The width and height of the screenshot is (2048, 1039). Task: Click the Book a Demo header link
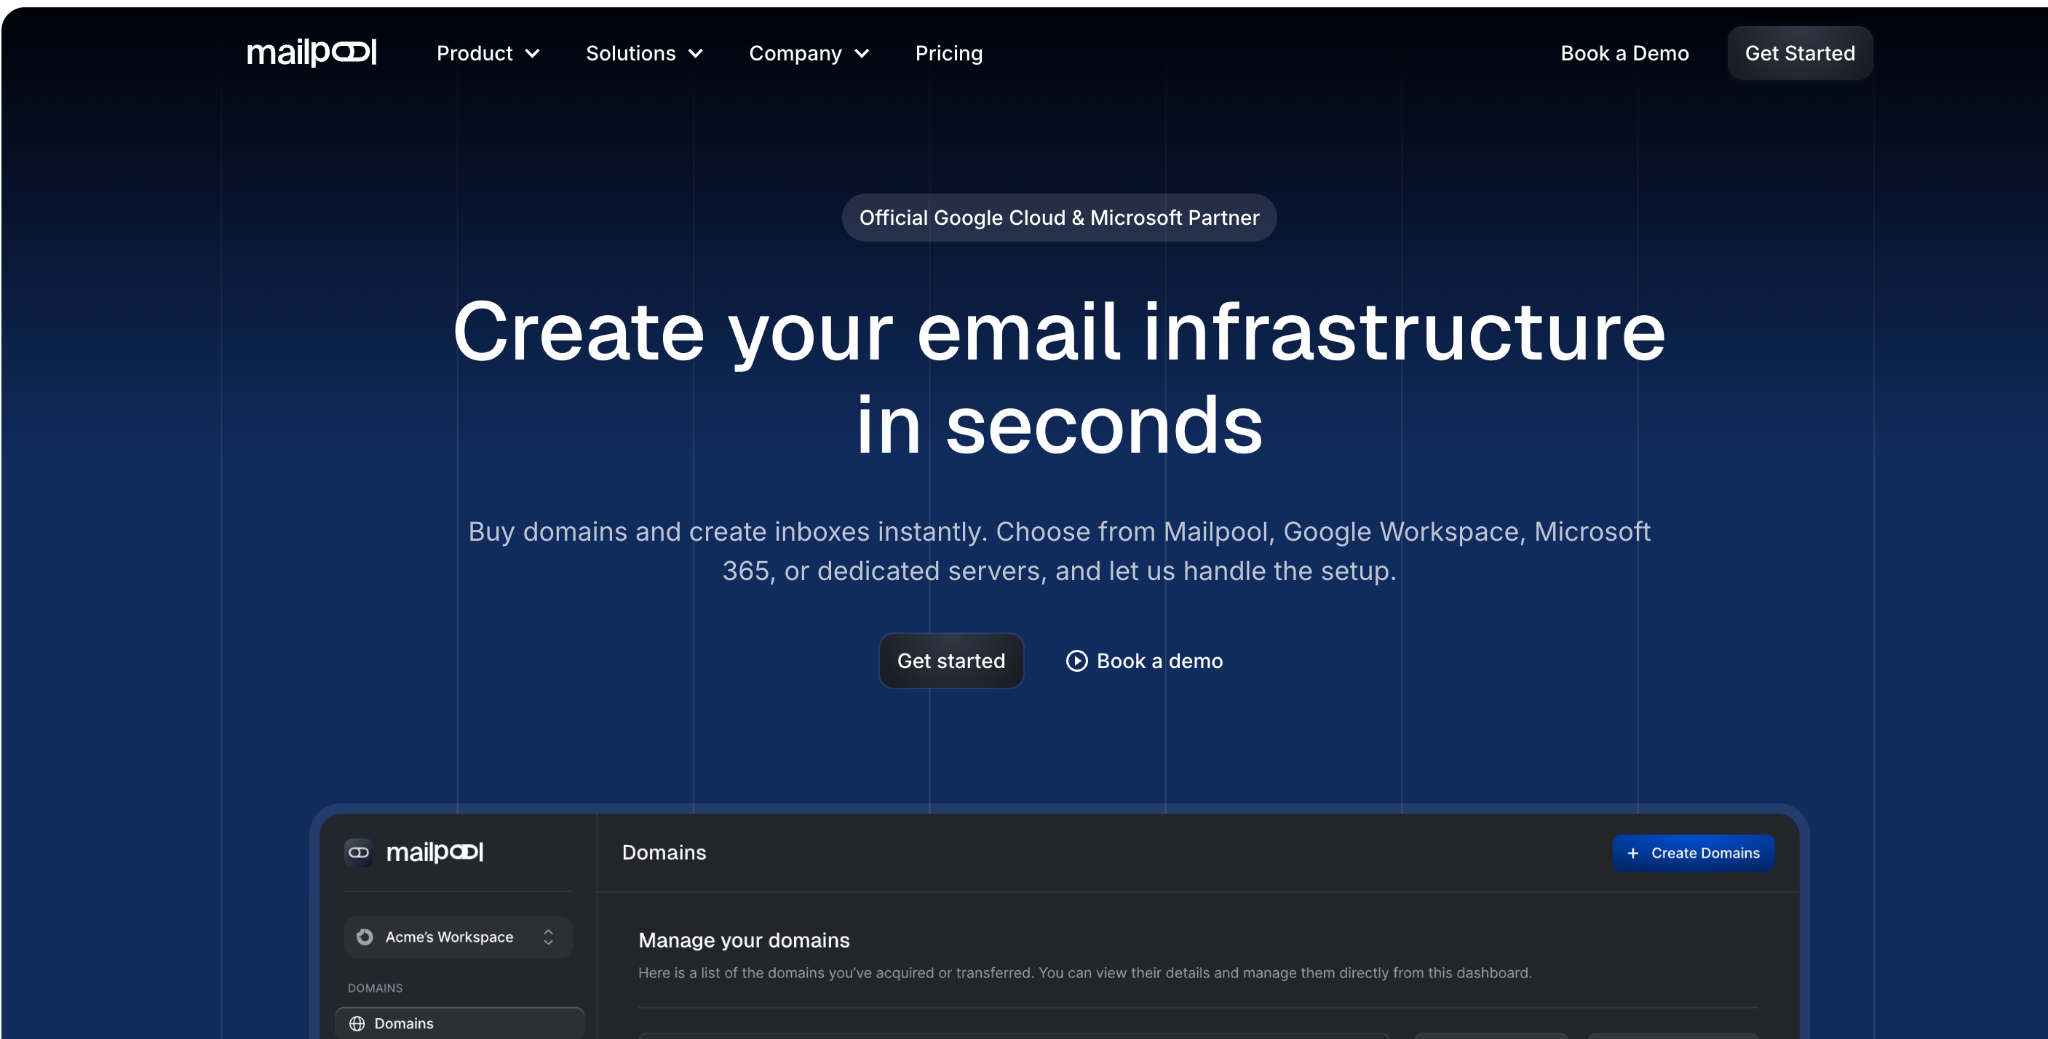pyautogui.click(x=1624, y=53)
